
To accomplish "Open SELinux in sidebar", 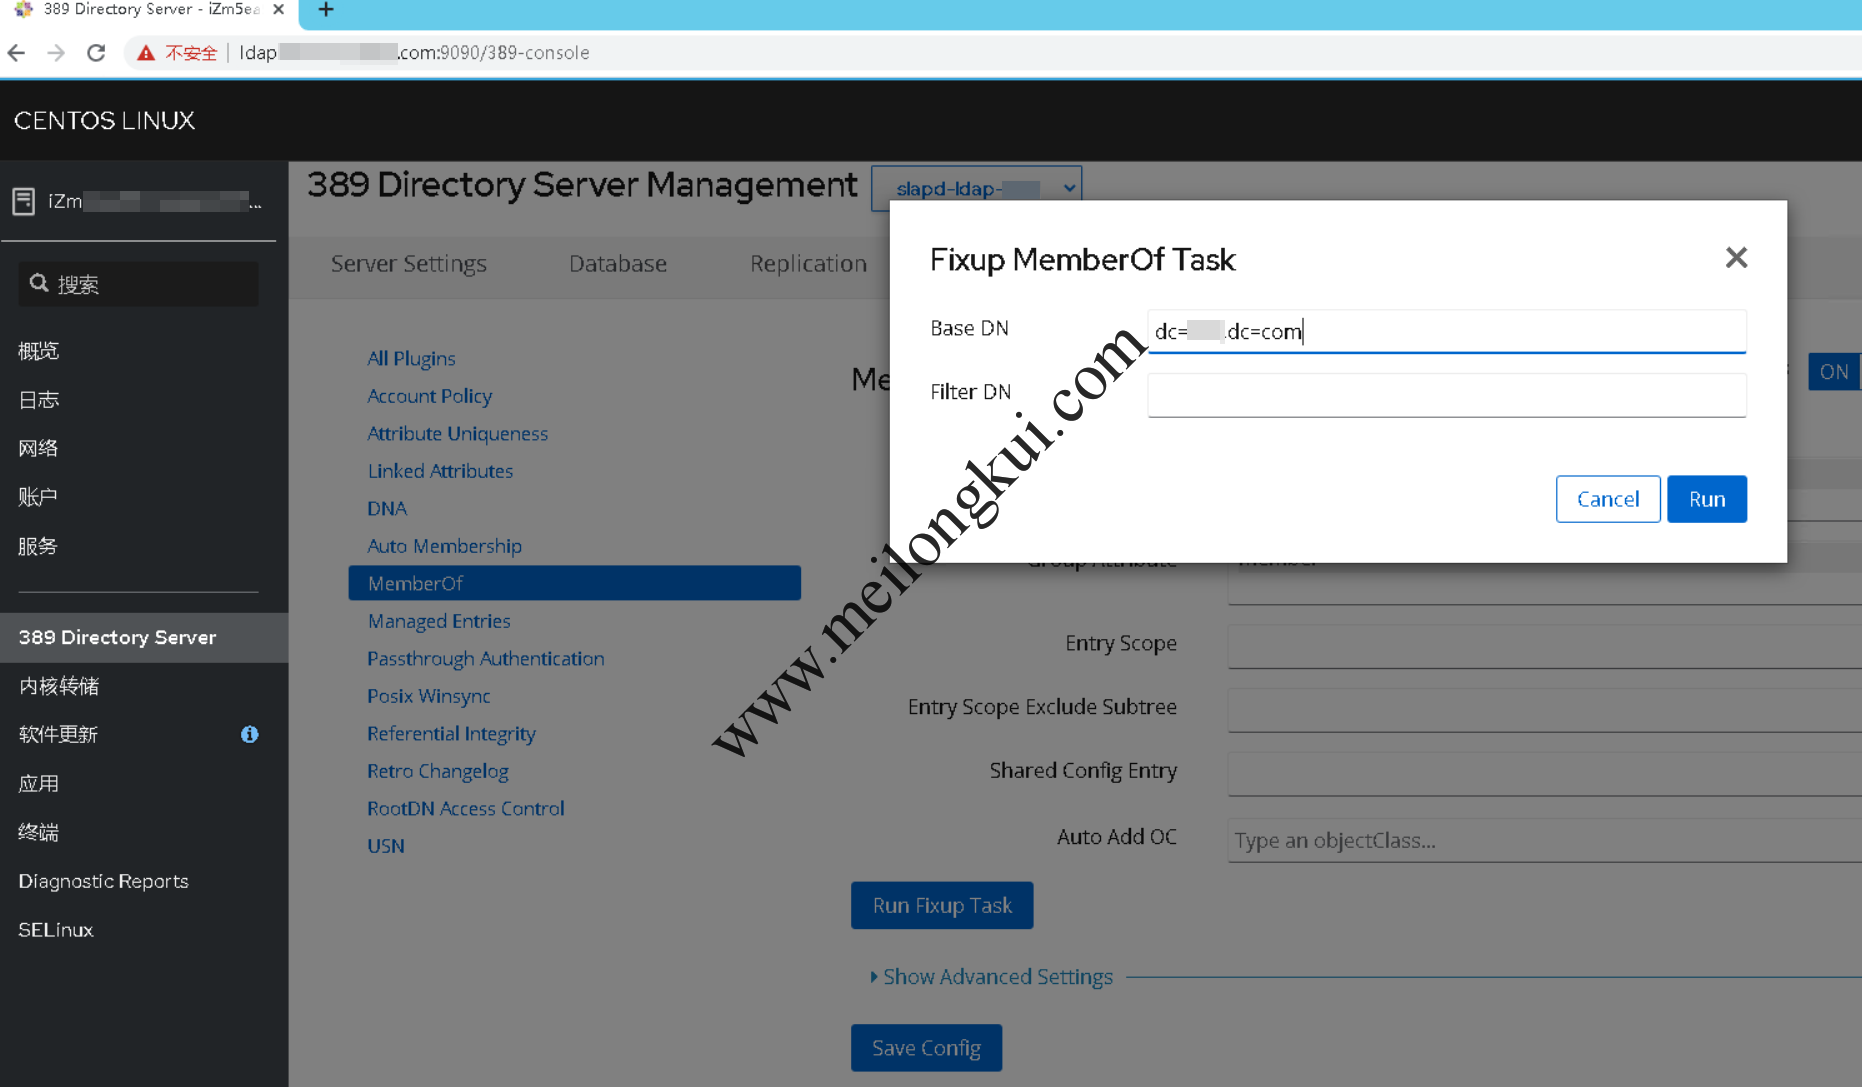I will pos(55,930).
